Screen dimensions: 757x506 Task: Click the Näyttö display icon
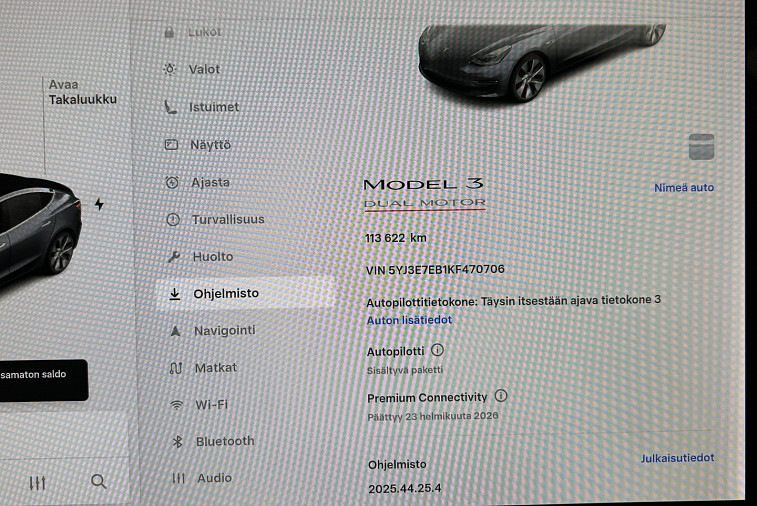tap(171, 145)
